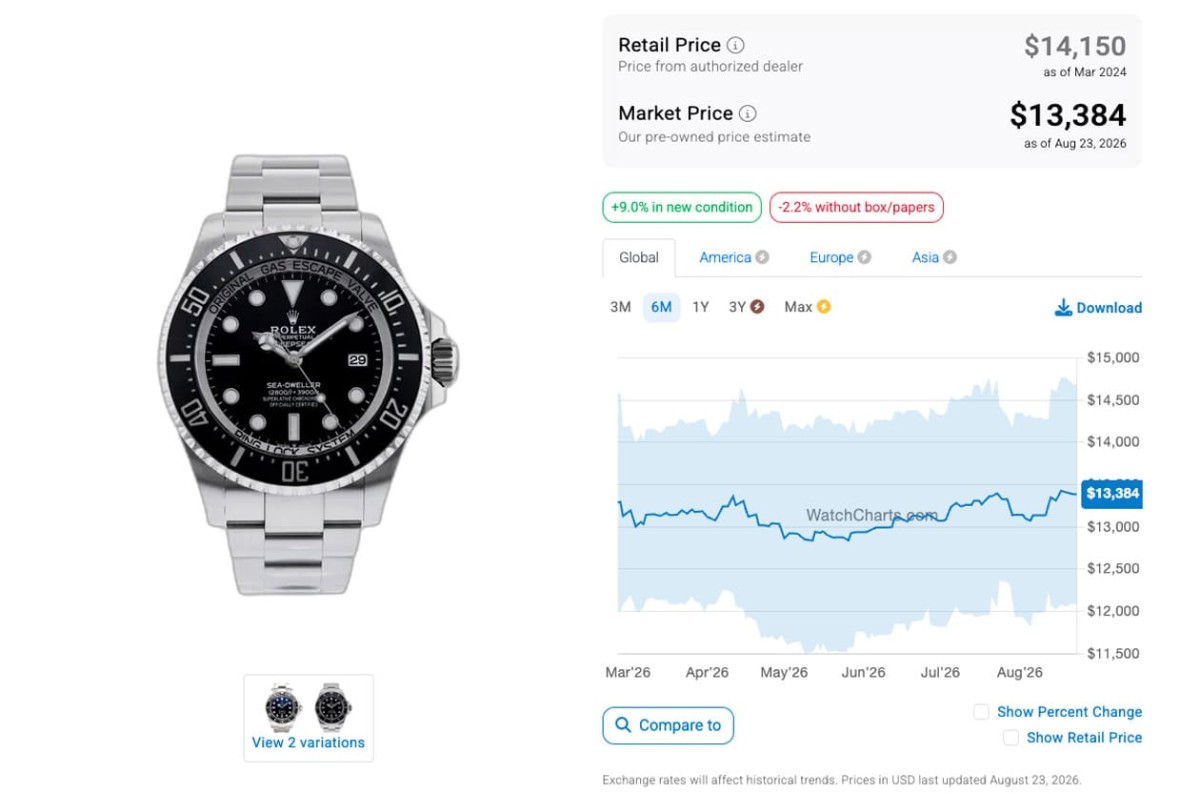Click the lock badge next to Asia
The image size is (1200, 794).
(950, 257)
